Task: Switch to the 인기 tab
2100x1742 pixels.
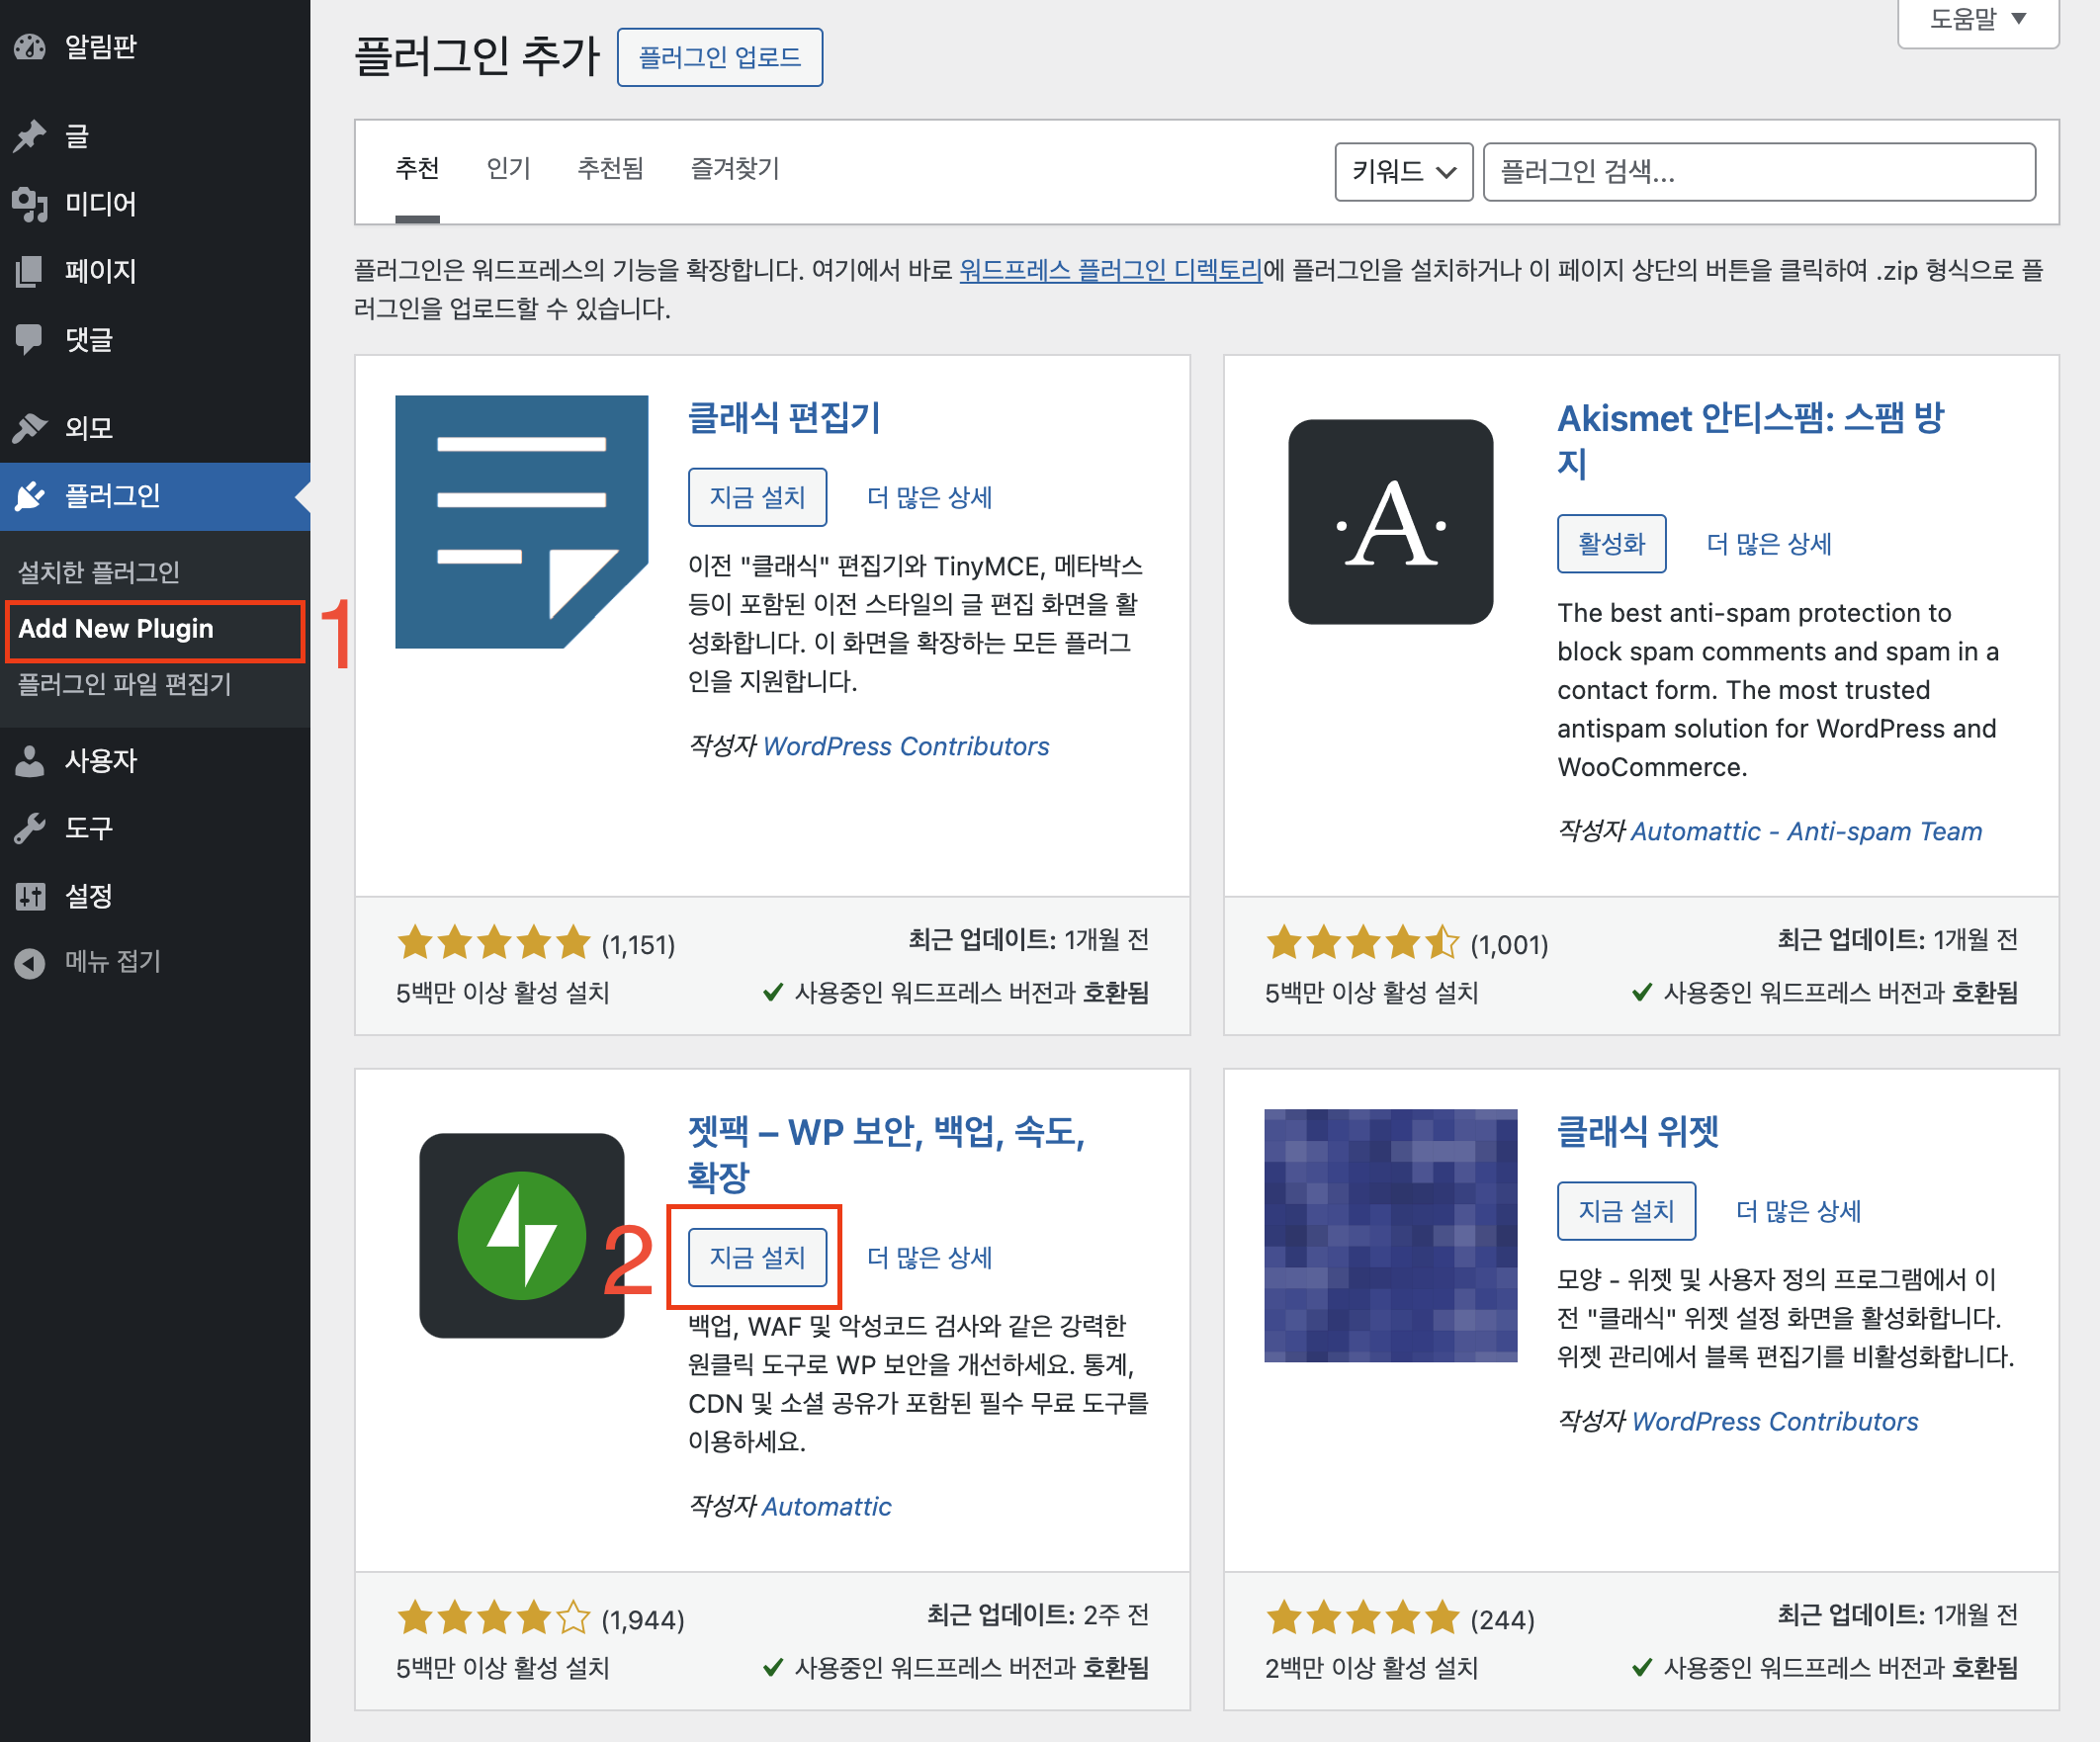Action: coord(507,169)
